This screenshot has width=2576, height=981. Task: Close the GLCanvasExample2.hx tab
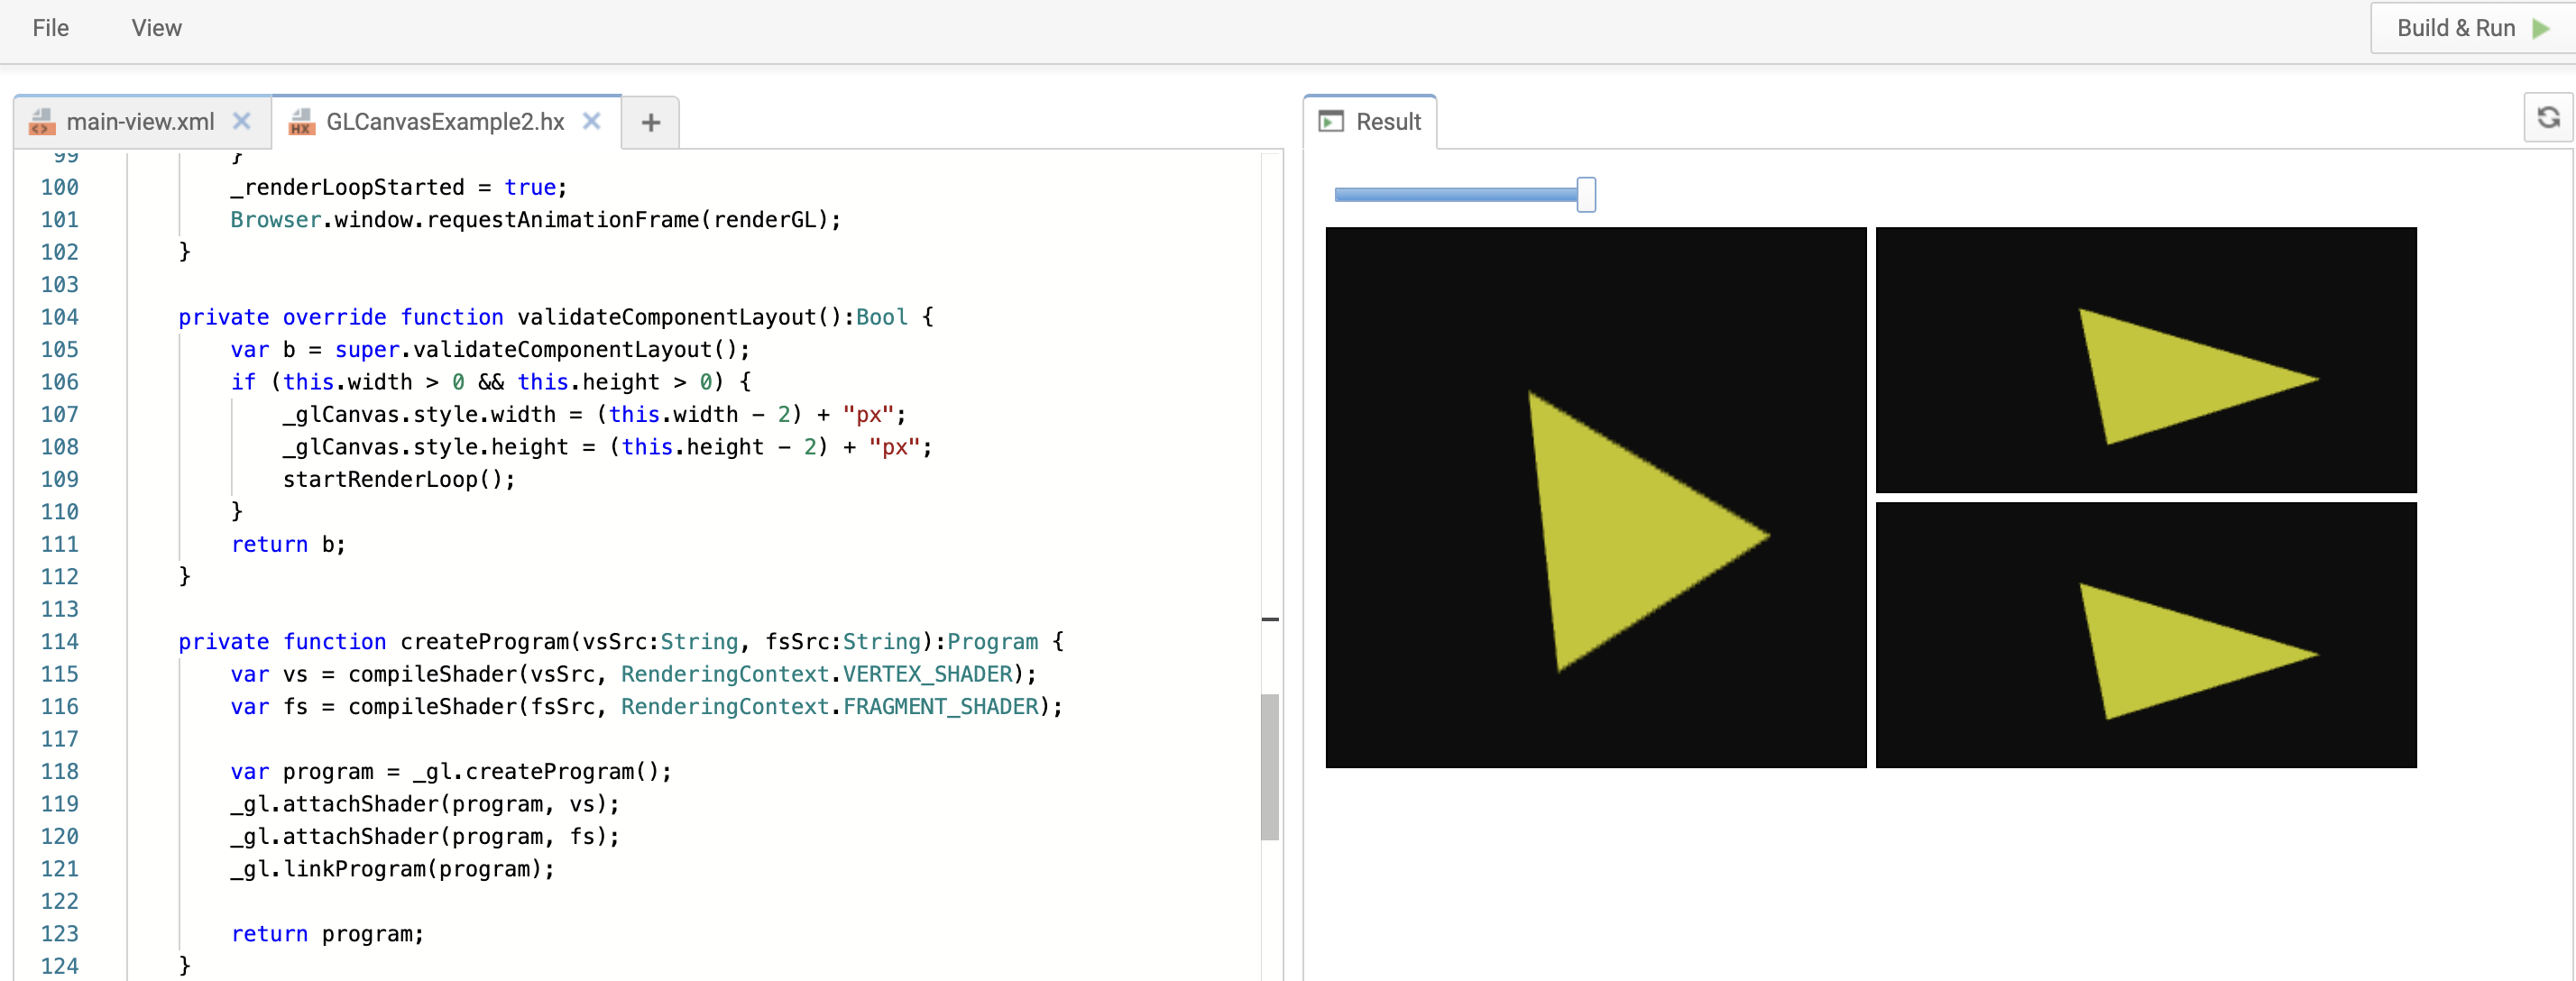(591, 121)
